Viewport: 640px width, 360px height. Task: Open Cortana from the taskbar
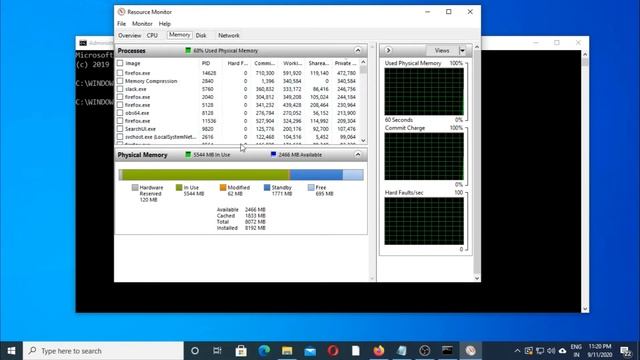[195, 351]
